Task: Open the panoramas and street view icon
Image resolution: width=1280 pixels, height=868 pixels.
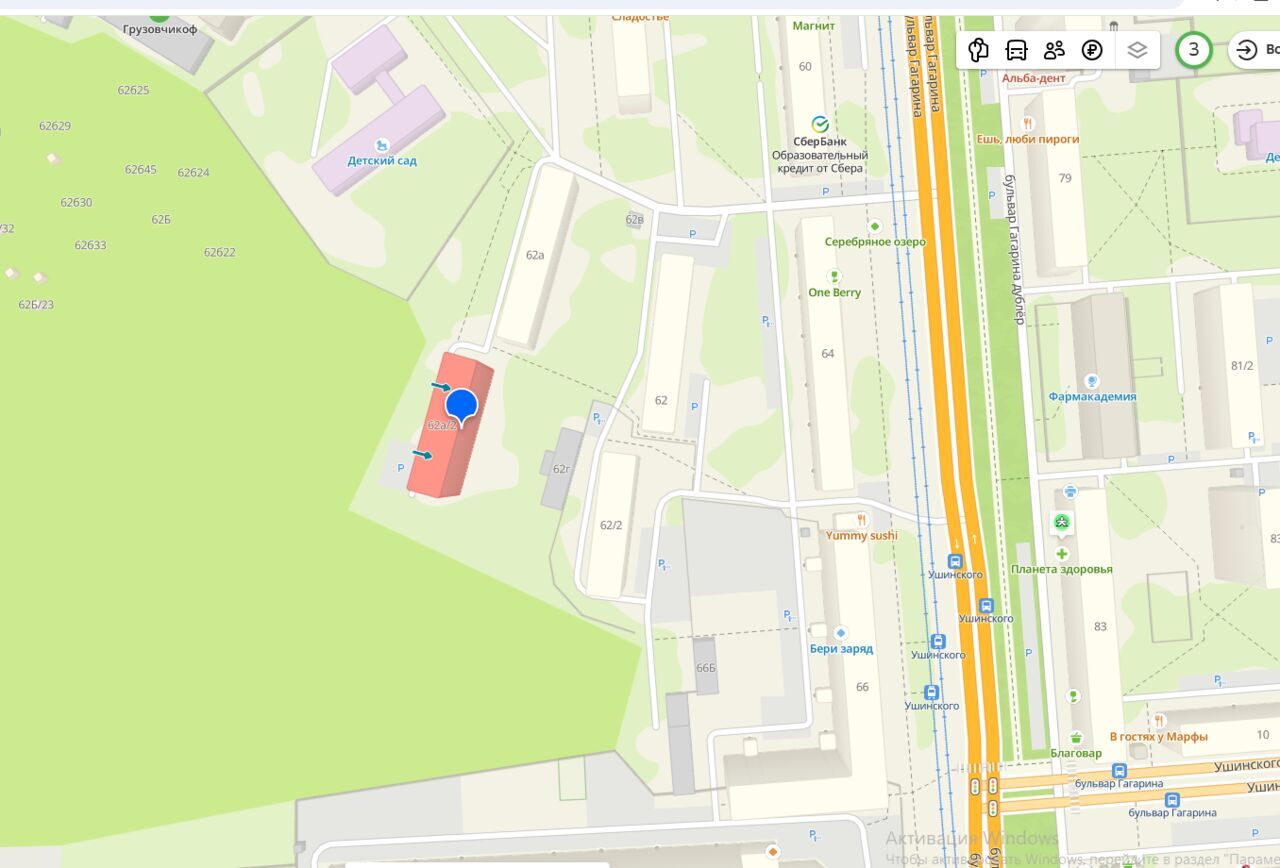Action: click(978, 50)
